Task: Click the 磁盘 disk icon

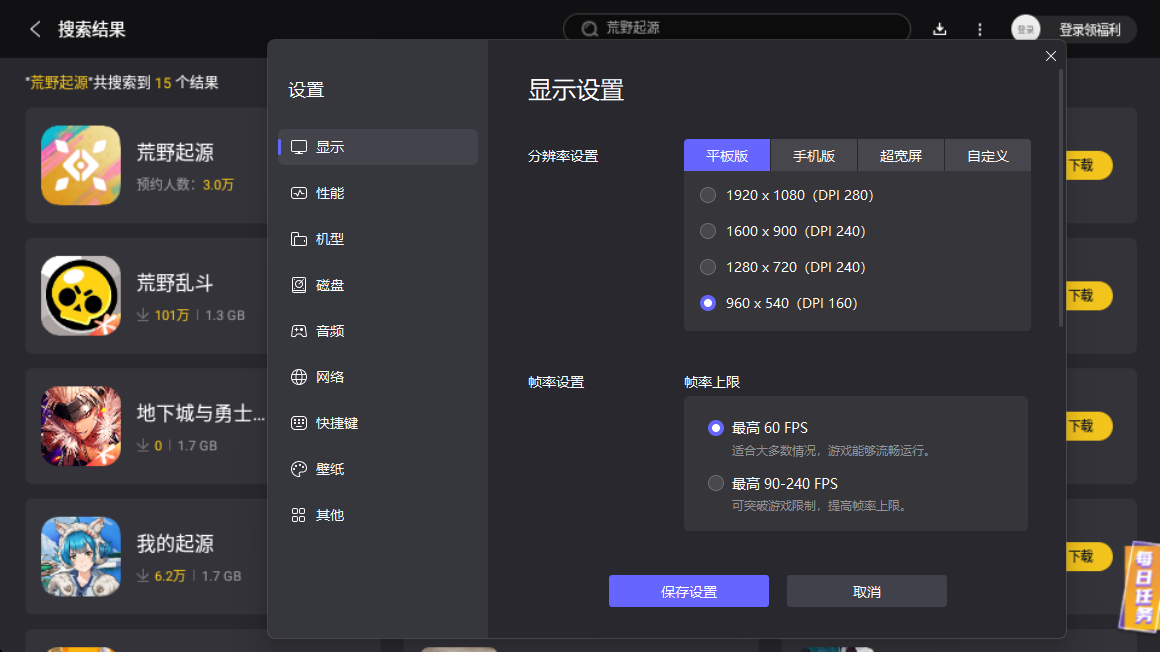Action: 299,285
